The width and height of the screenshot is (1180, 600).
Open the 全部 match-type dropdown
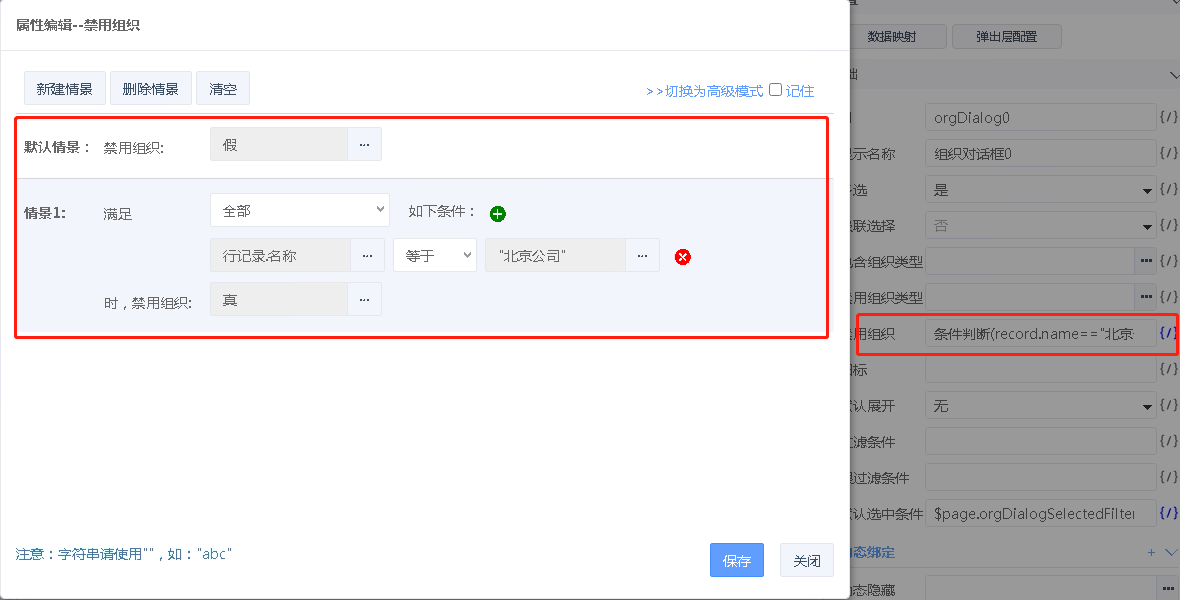pyautogui.click(x=299, y=210)
